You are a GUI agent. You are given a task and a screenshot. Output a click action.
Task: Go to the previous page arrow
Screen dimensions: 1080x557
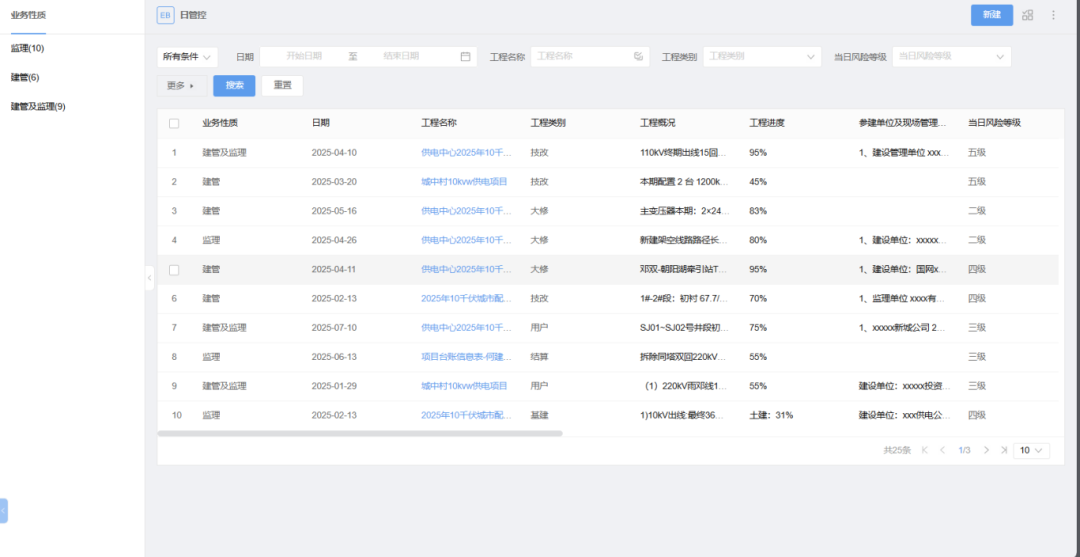click(942, 450)
